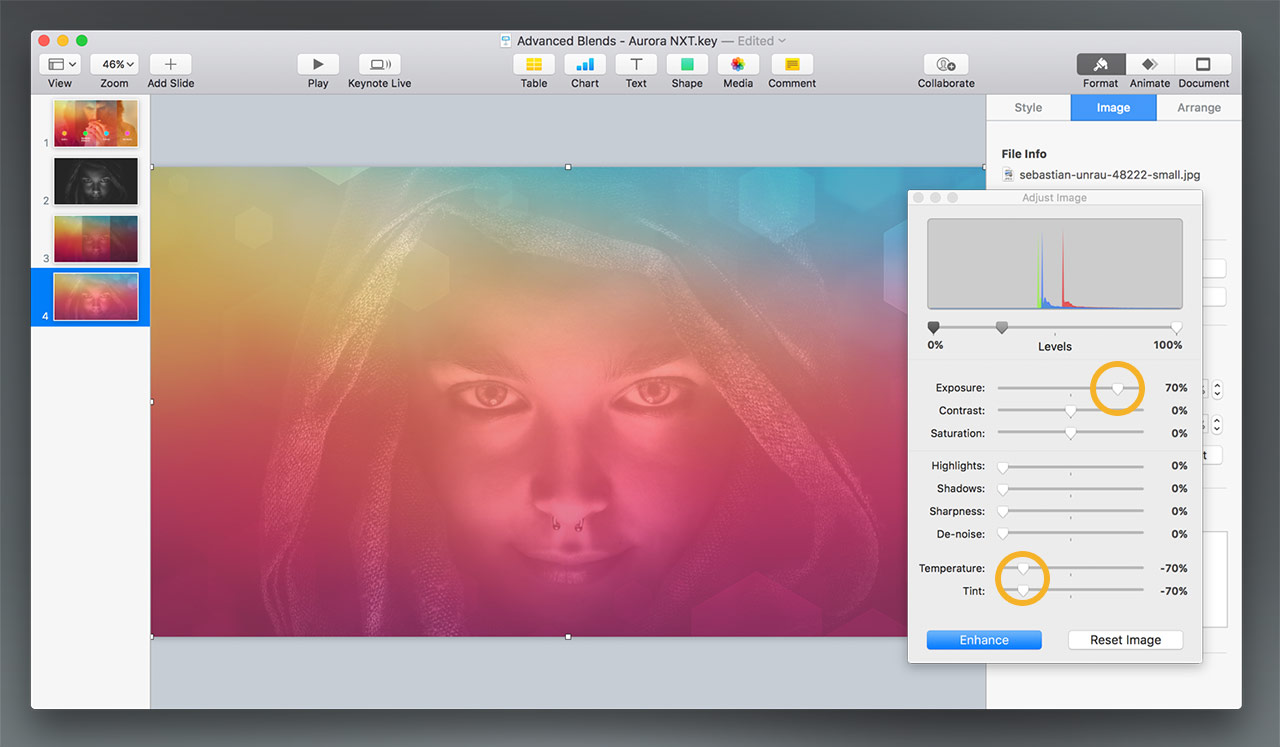Screen dimensions: 1280x747
Task: Click the Add Slide plus button
Action: click(x=171, y=64)
